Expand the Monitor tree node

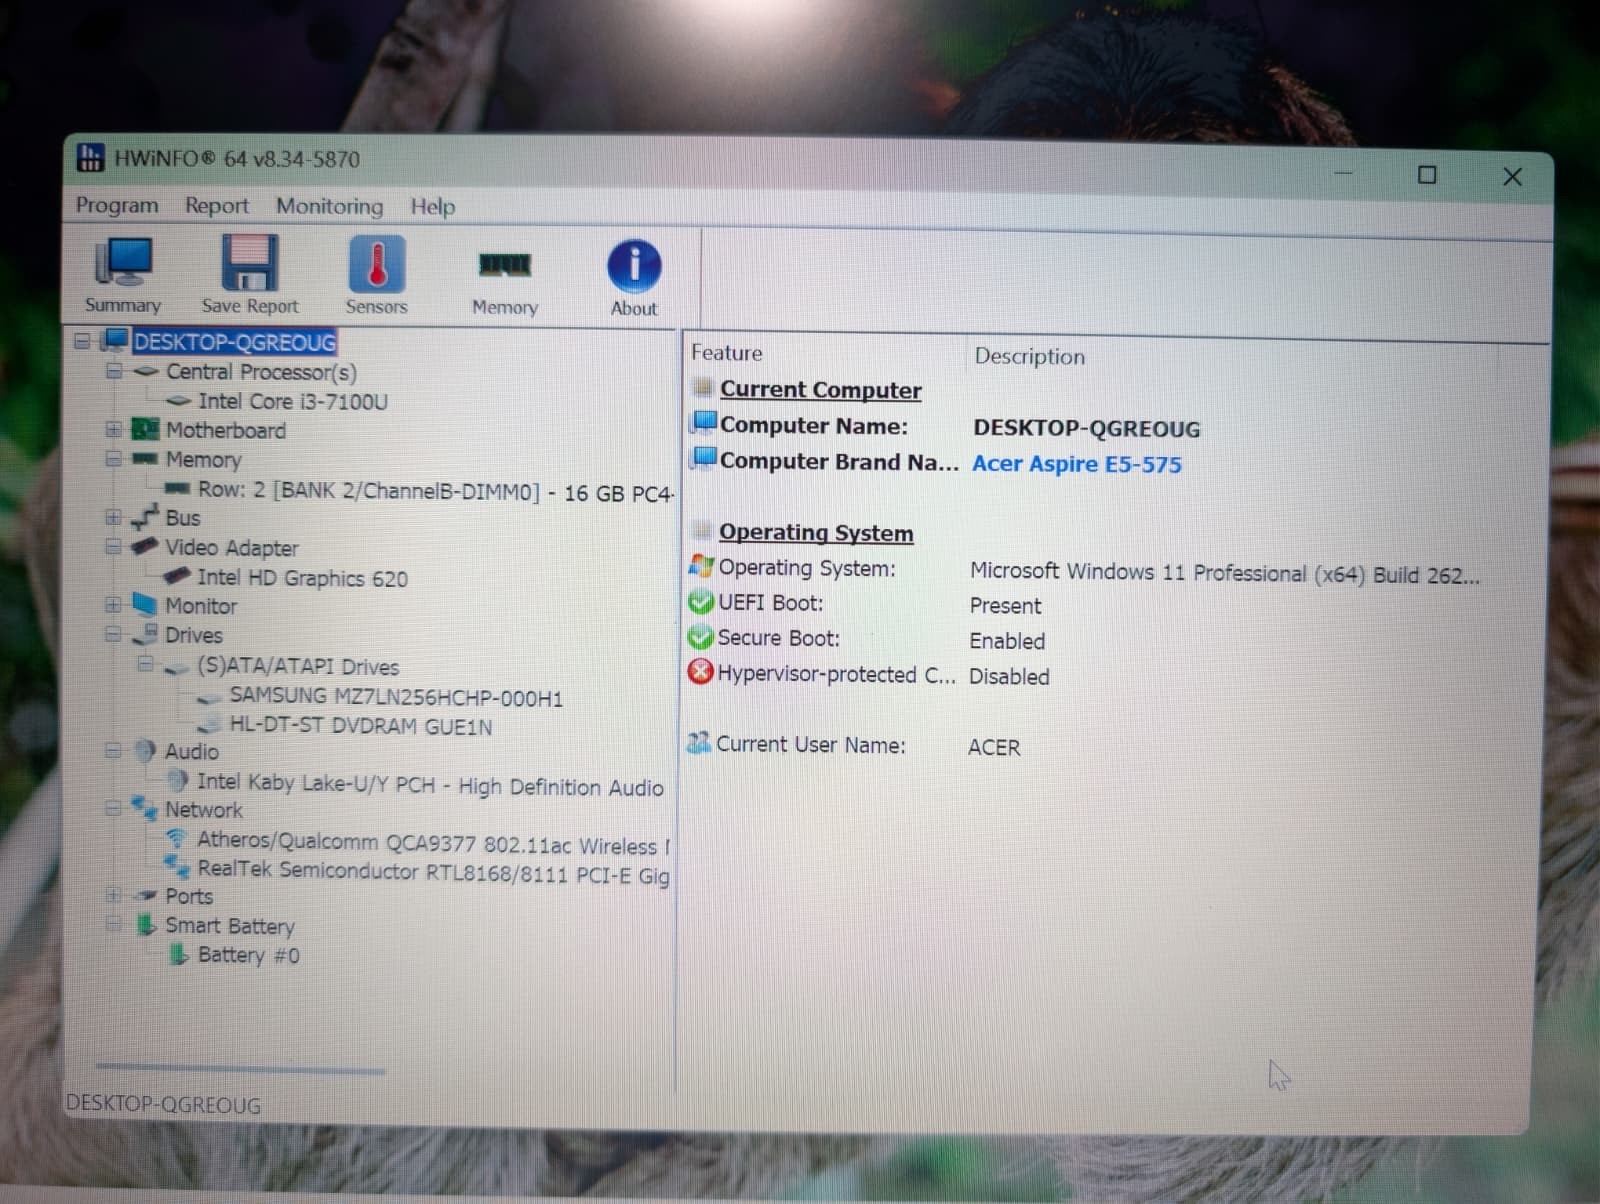pos(114,605)
